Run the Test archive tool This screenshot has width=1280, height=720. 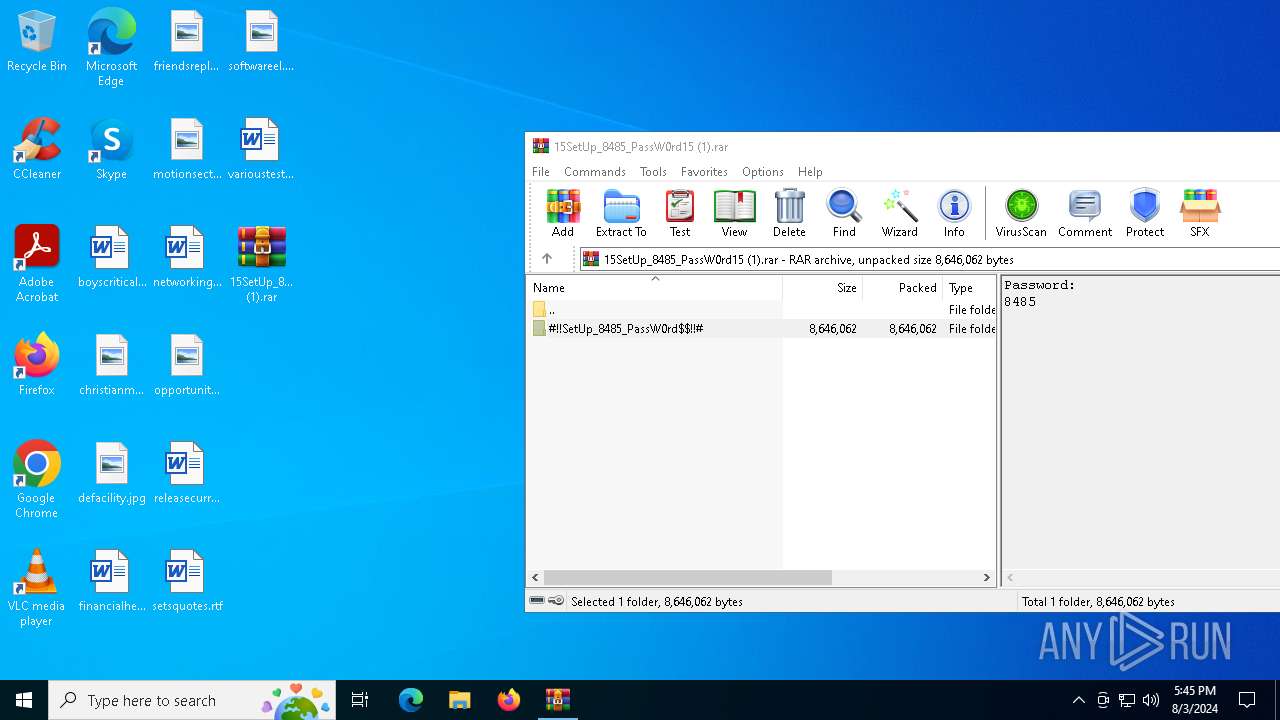(680, 214)
